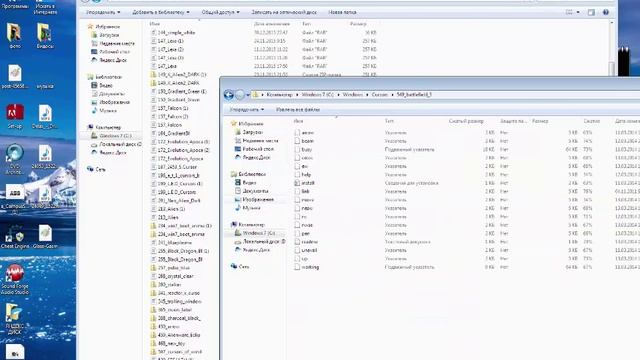
Task: Open the Упорядочить dropdown in front window
Action: coord(247,109)
